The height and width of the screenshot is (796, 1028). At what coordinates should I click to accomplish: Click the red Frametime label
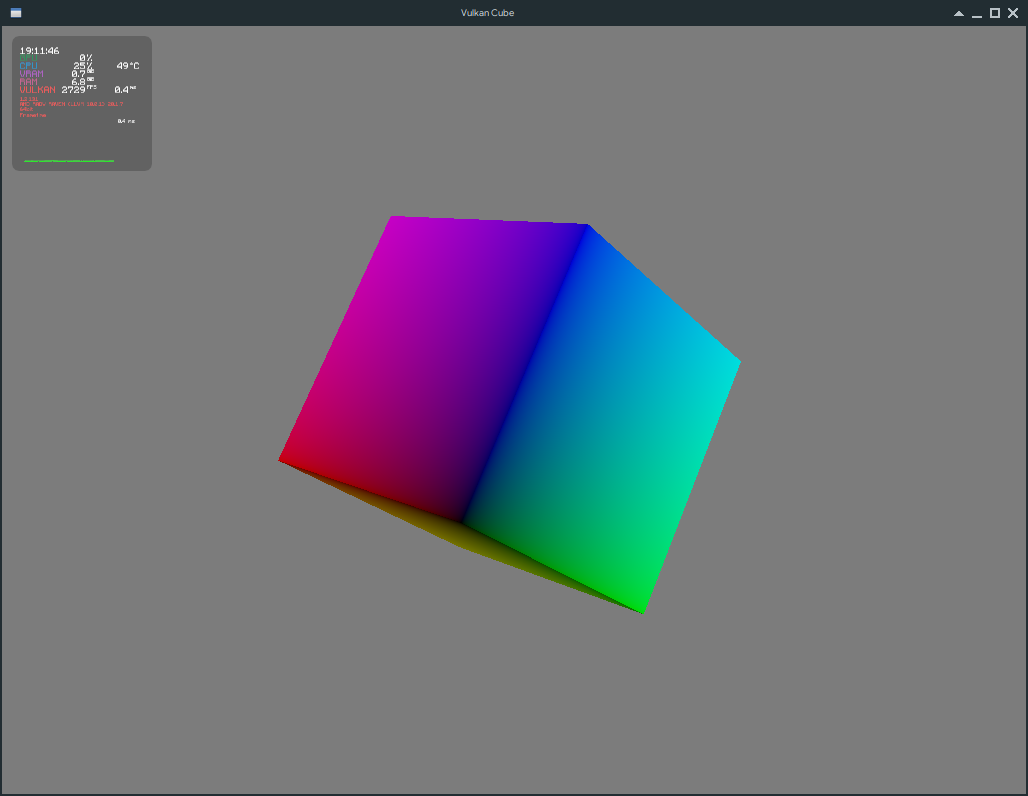click(x=33, y=115)
